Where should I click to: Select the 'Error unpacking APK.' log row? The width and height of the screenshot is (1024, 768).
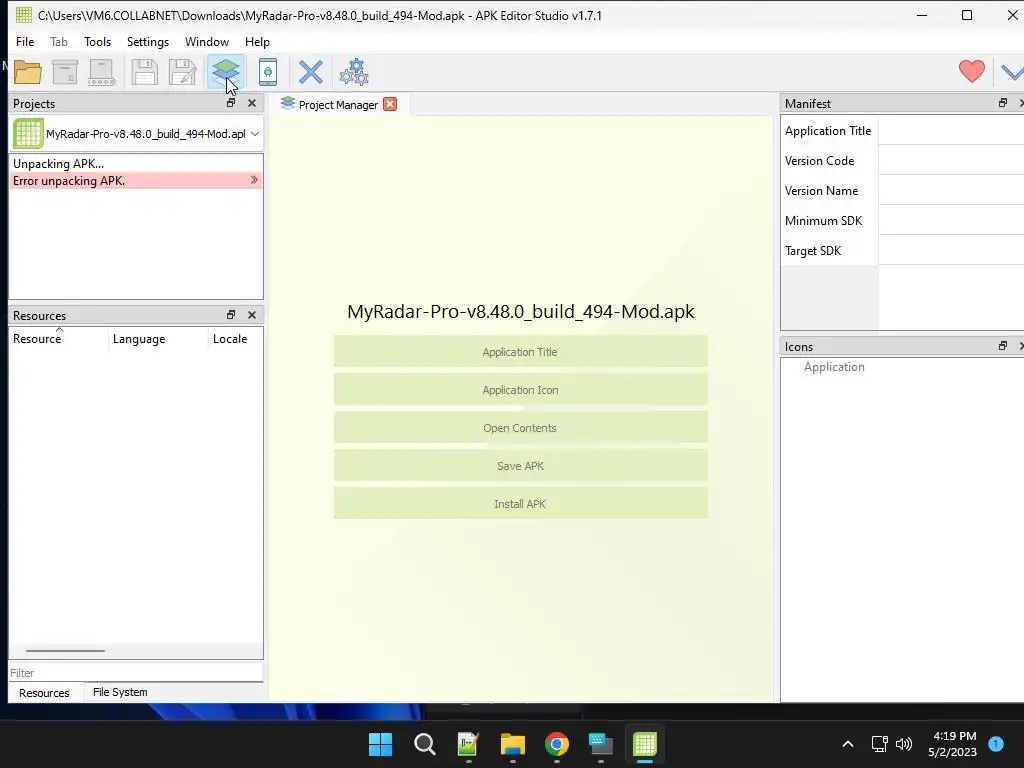pyautogui.click(x=136, y=180)
